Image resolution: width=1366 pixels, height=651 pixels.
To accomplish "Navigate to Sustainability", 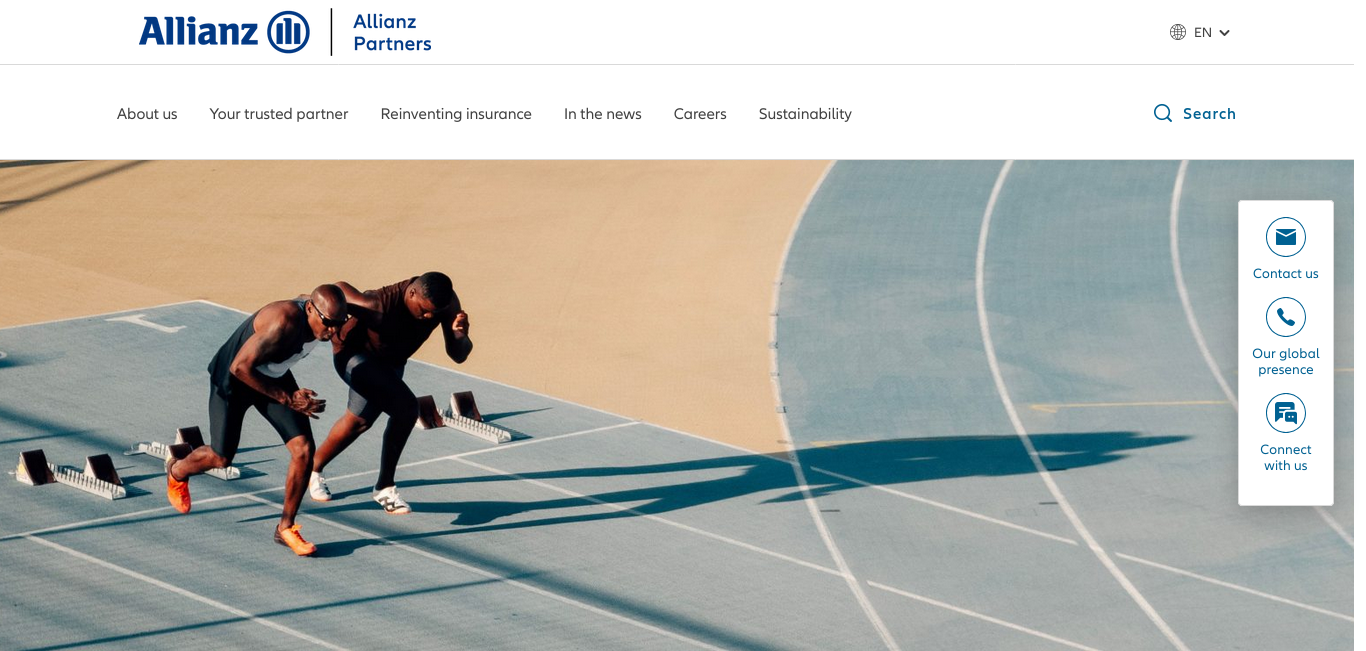I will click(x=805, y=114).
